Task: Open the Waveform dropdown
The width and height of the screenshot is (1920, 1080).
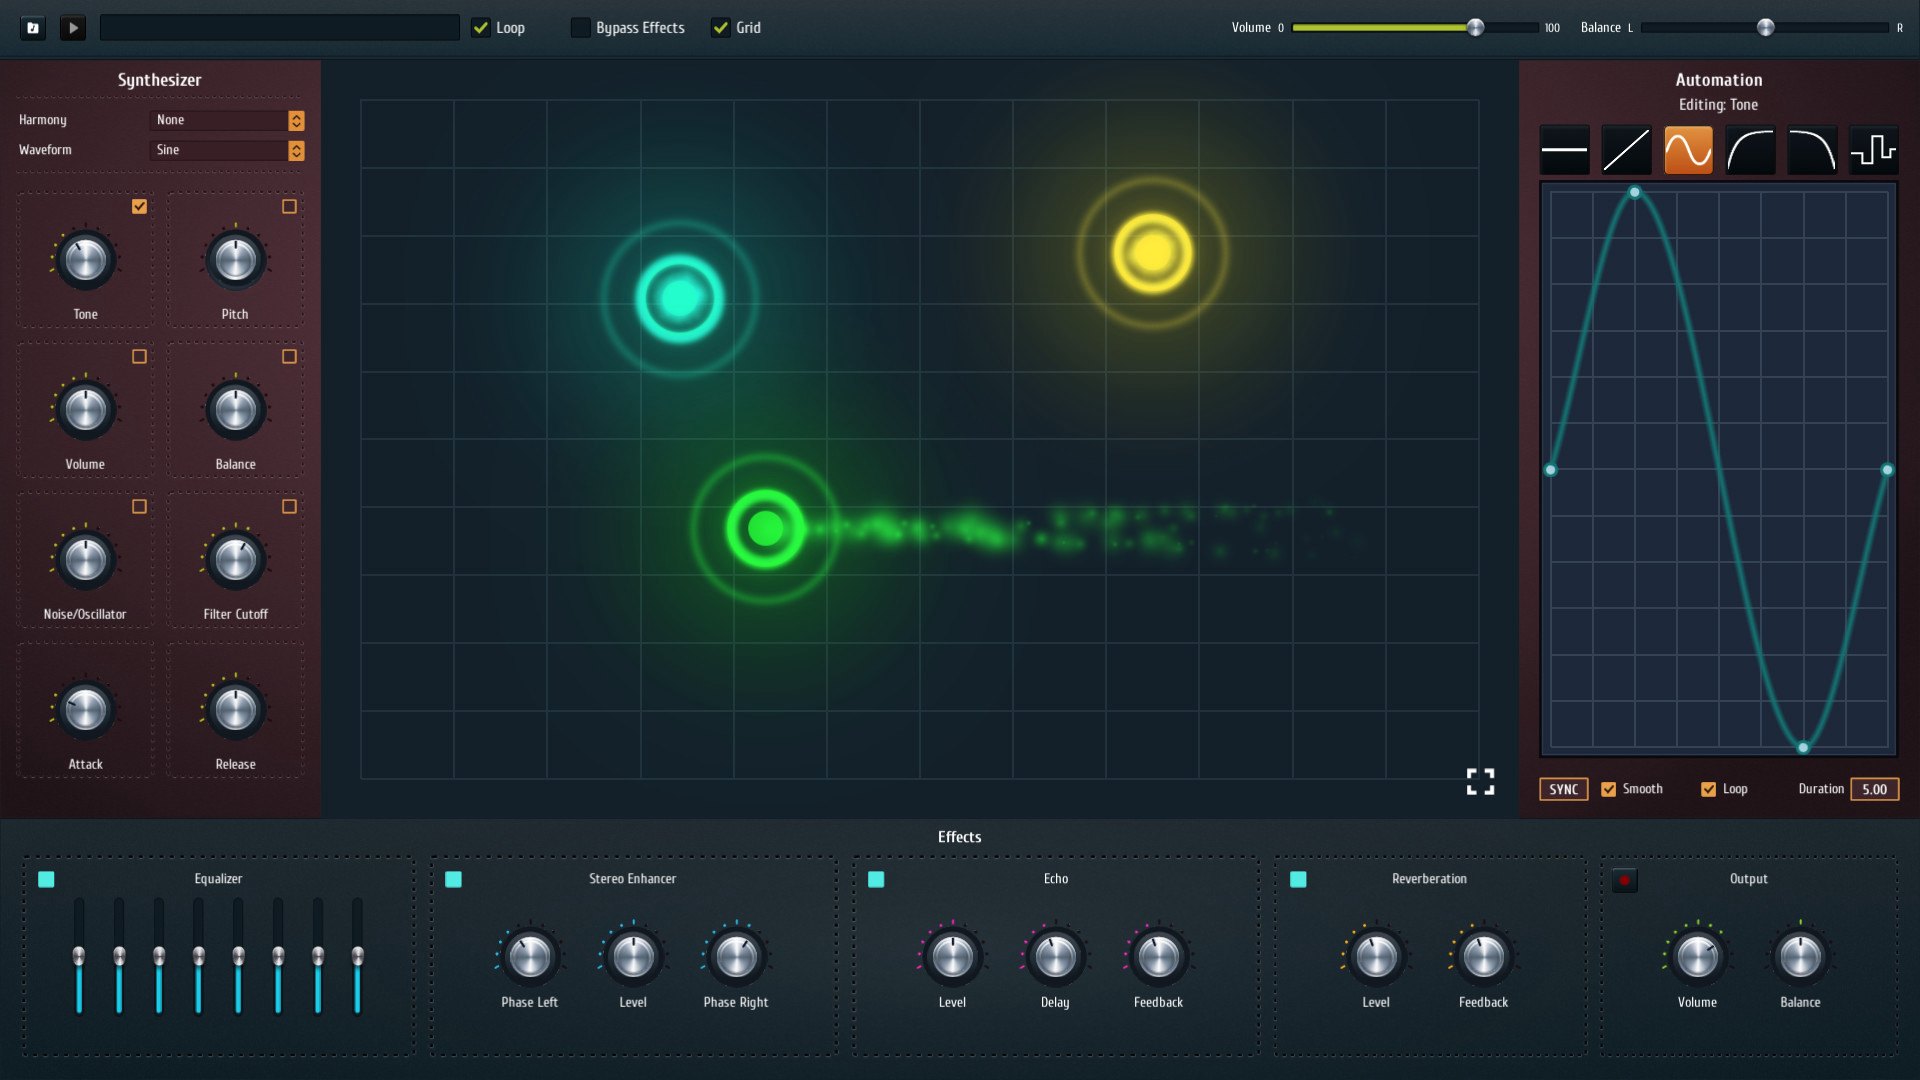Action: [227, 150]
